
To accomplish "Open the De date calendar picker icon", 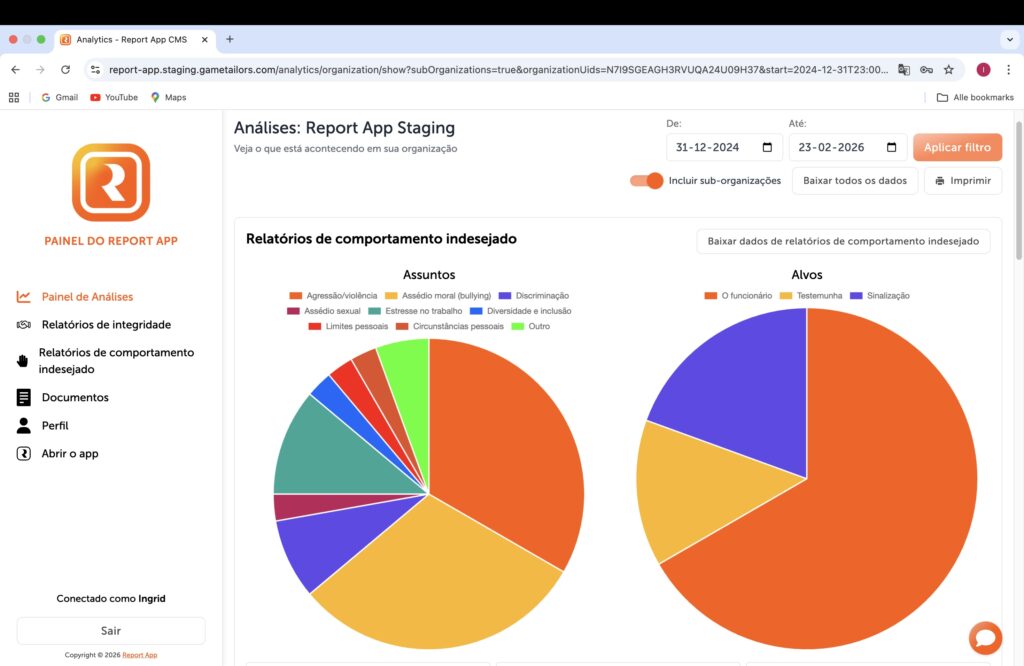I will [x=767, y=148].
